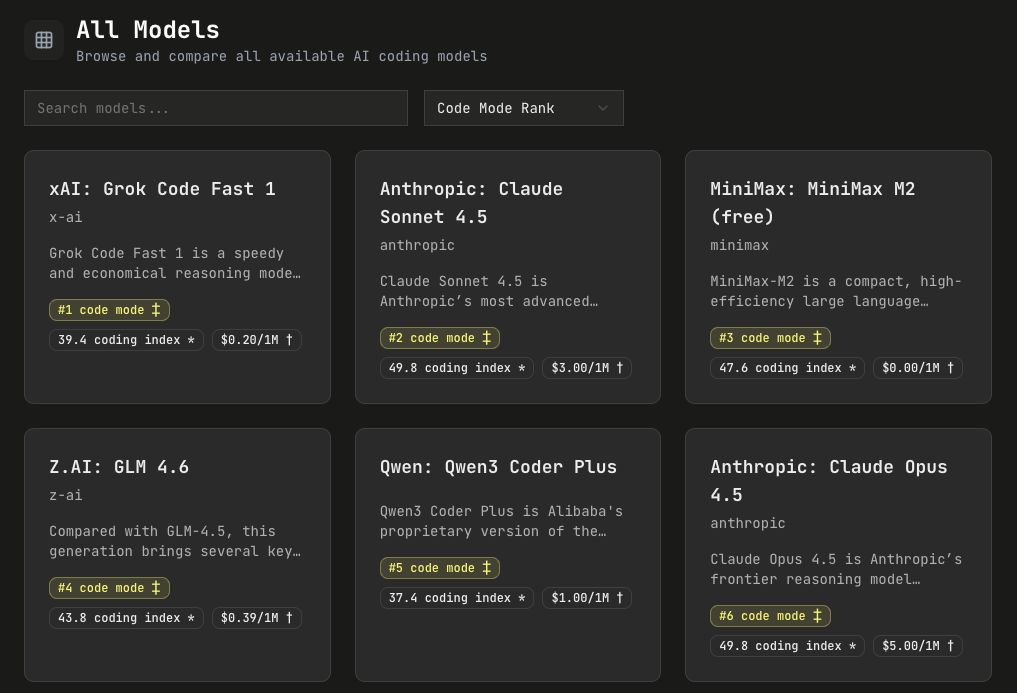1017x693 pixels.
Task: Open the Anthropic: Claude Sonnet 4.5 card title
Action: [x=471, y=202]
